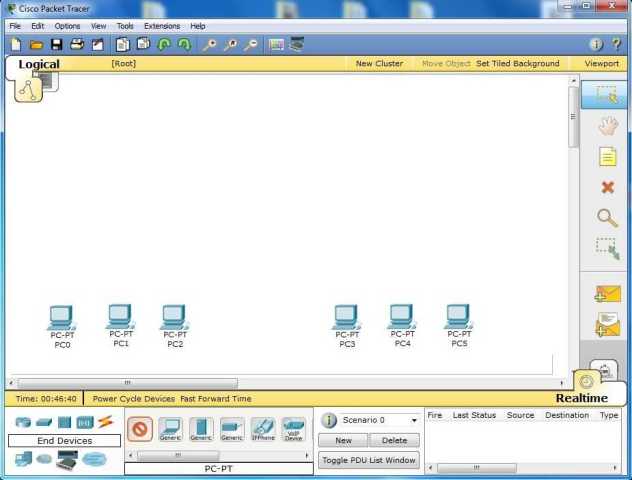Click the Print icon in toolbar

[77, 45]
